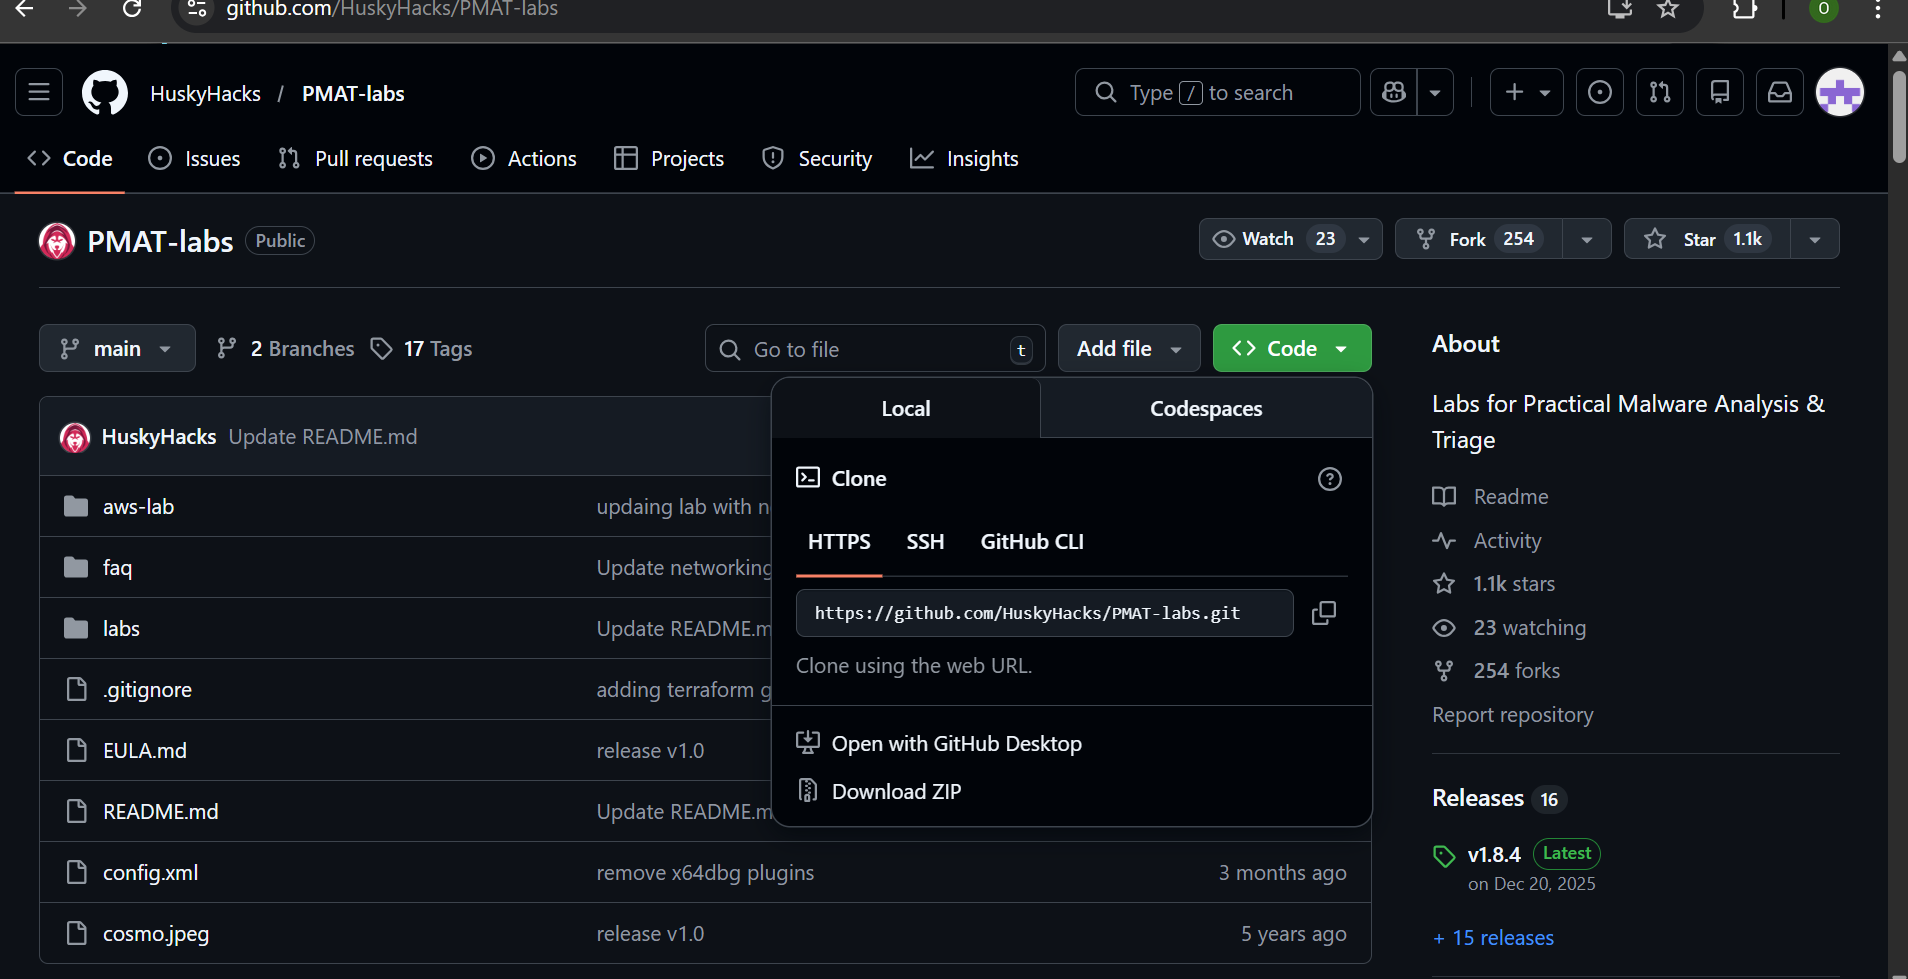Open the HuskyHacks owner link in breadcrumb

coord(205,94)
